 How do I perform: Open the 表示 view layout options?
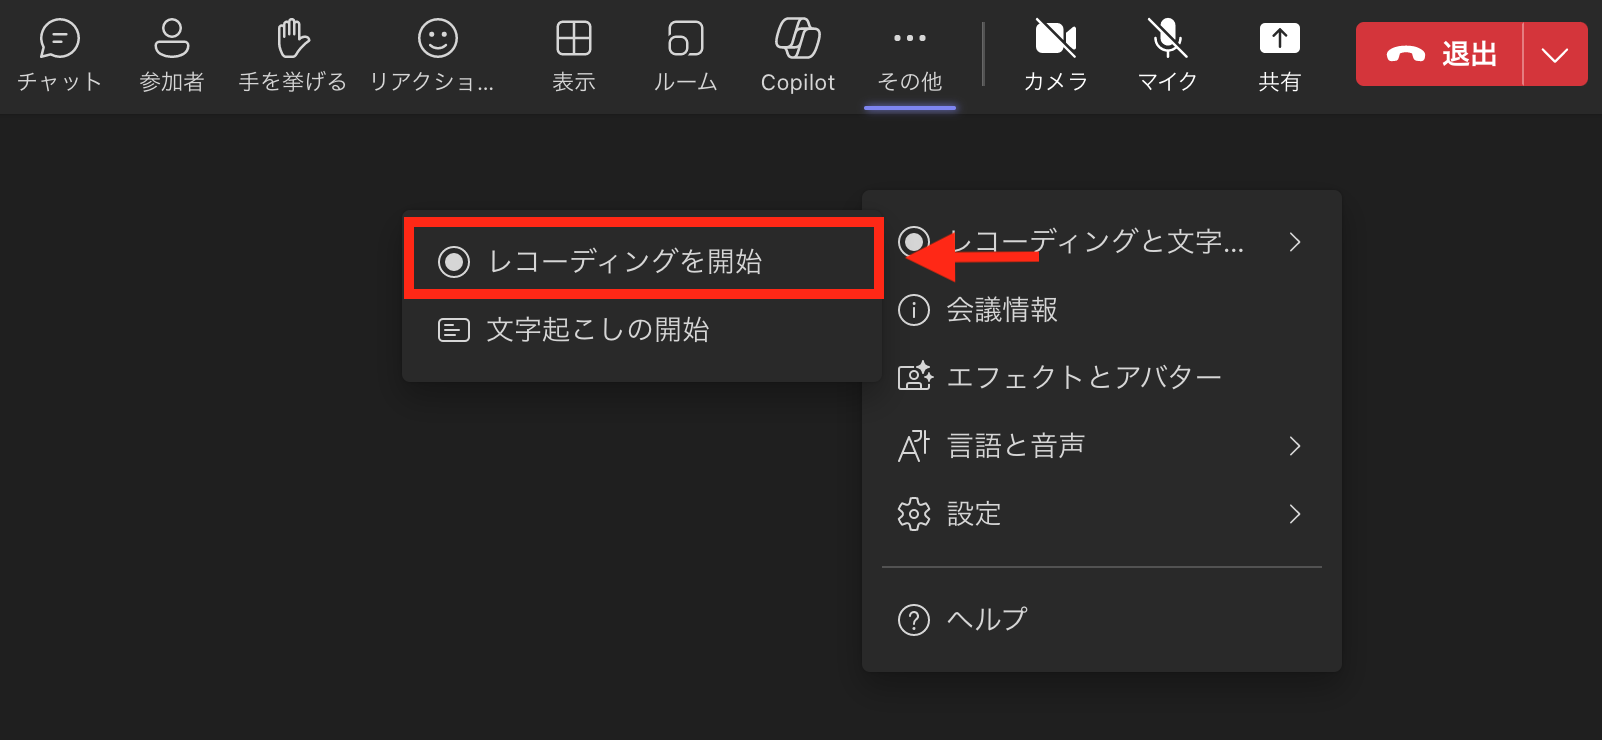click(x=573, y=55)
